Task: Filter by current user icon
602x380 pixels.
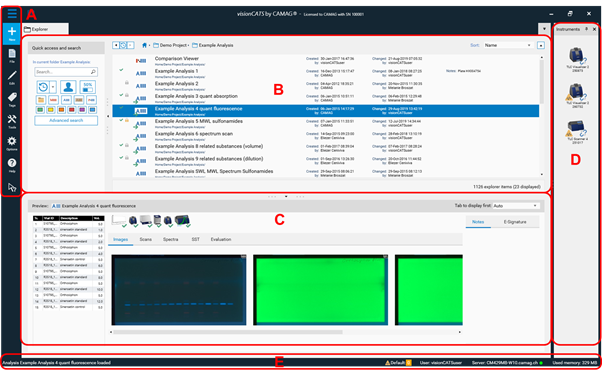Action: point(68,87)
